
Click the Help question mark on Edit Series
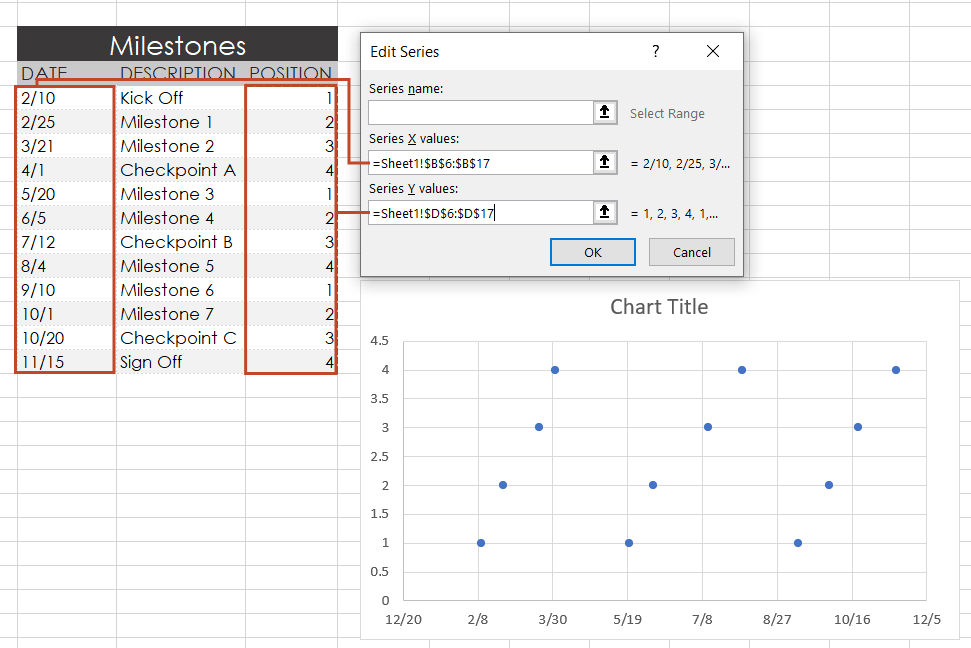click(x=655, y=51)
